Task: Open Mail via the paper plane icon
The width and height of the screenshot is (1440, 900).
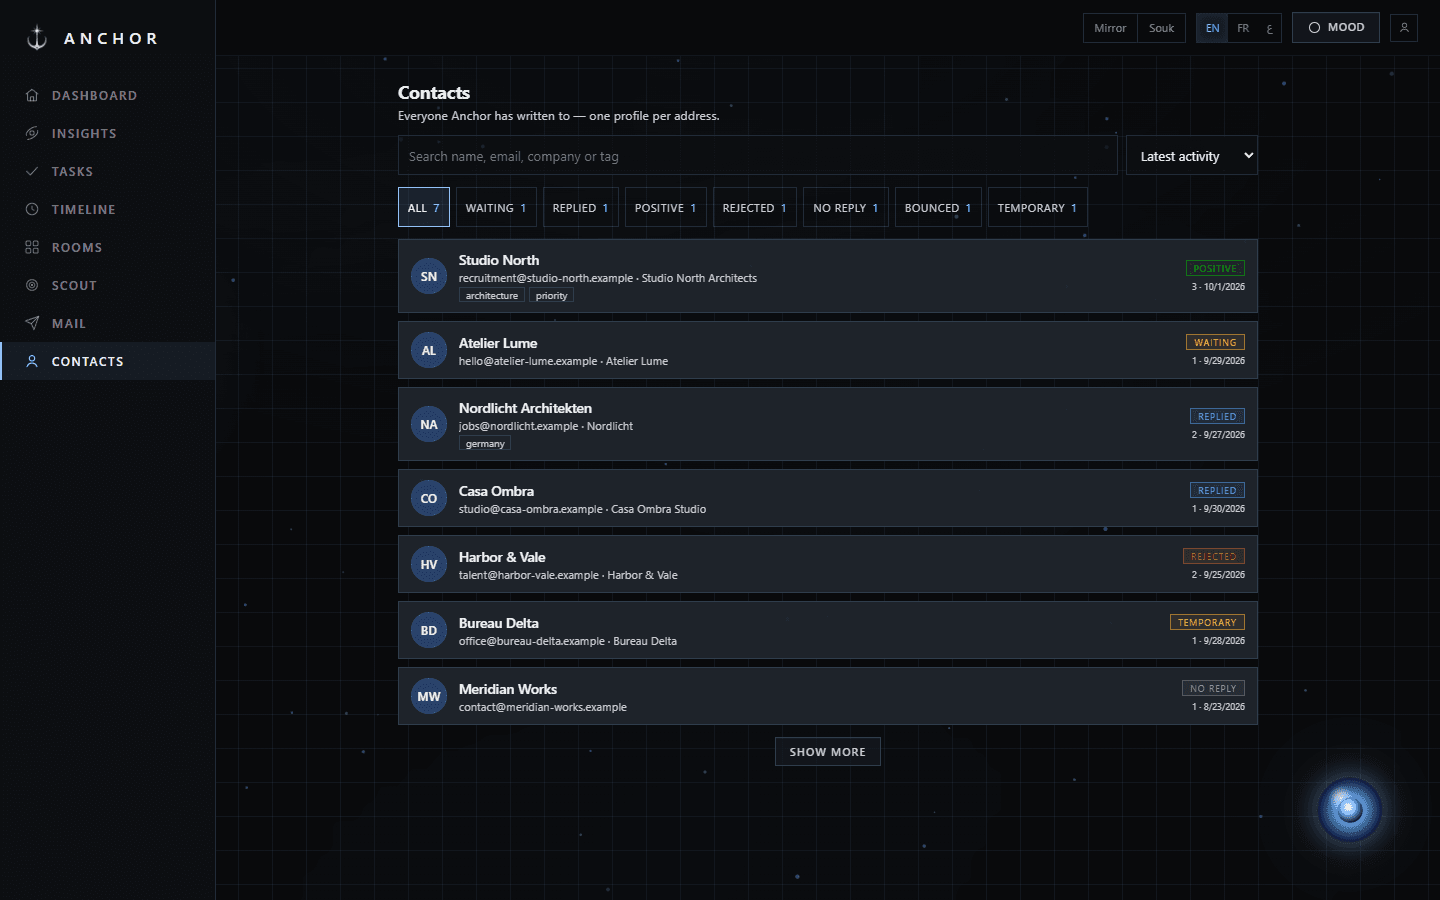Action: (x=32, y=324)
